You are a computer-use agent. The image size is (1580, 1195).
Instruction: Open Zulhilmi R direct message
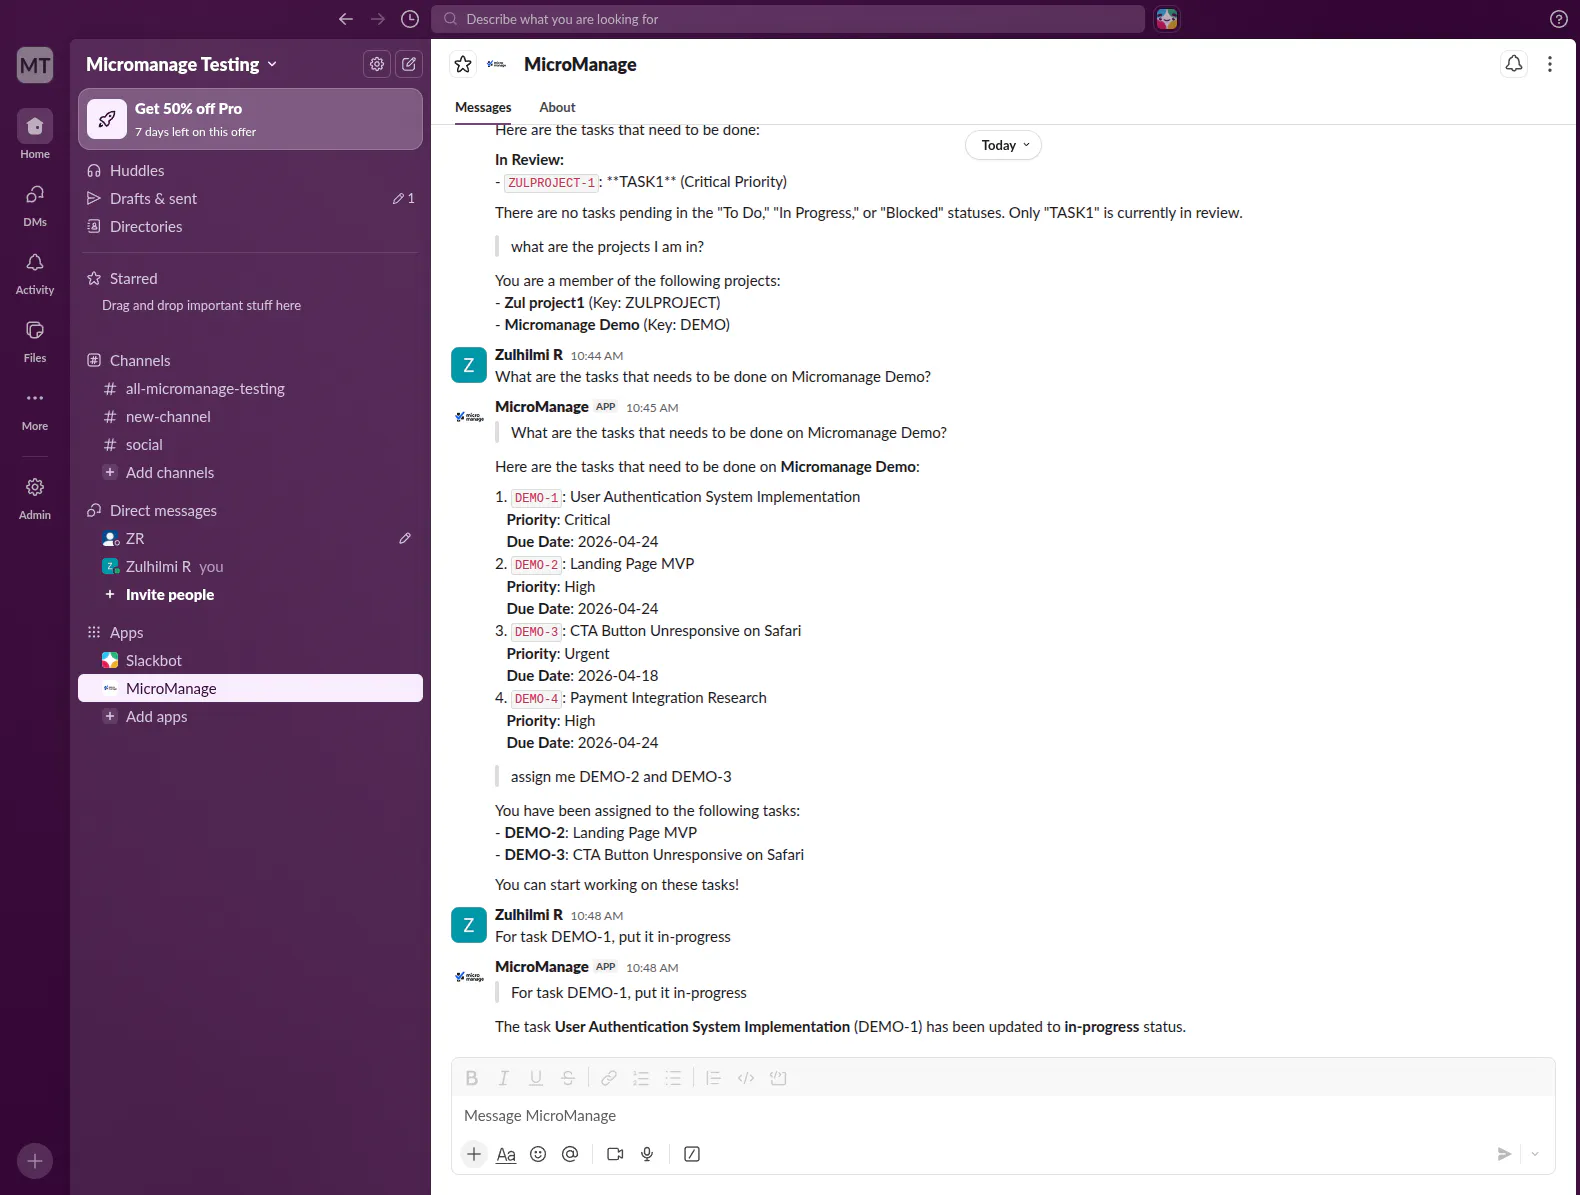[x=250, y=566]
